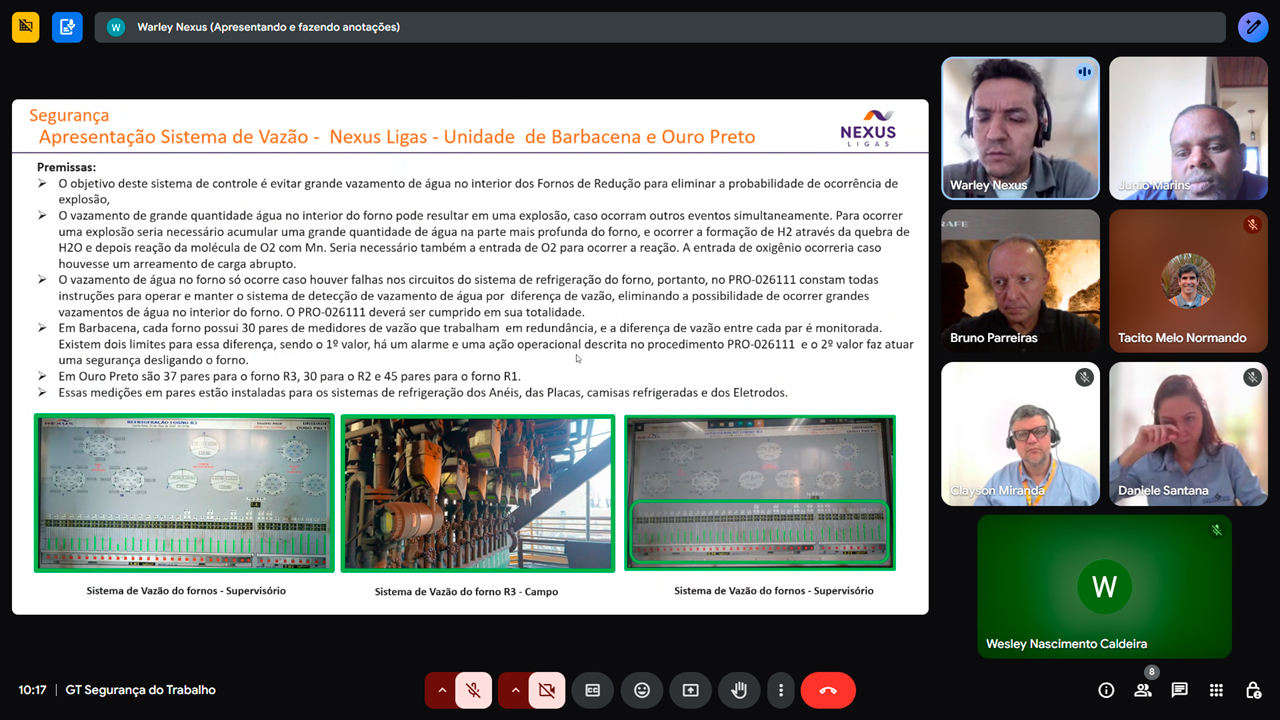Click speaking indicator on Warley Nexus tile
Screen dimensions: 1280x720
coord(1084,72)
